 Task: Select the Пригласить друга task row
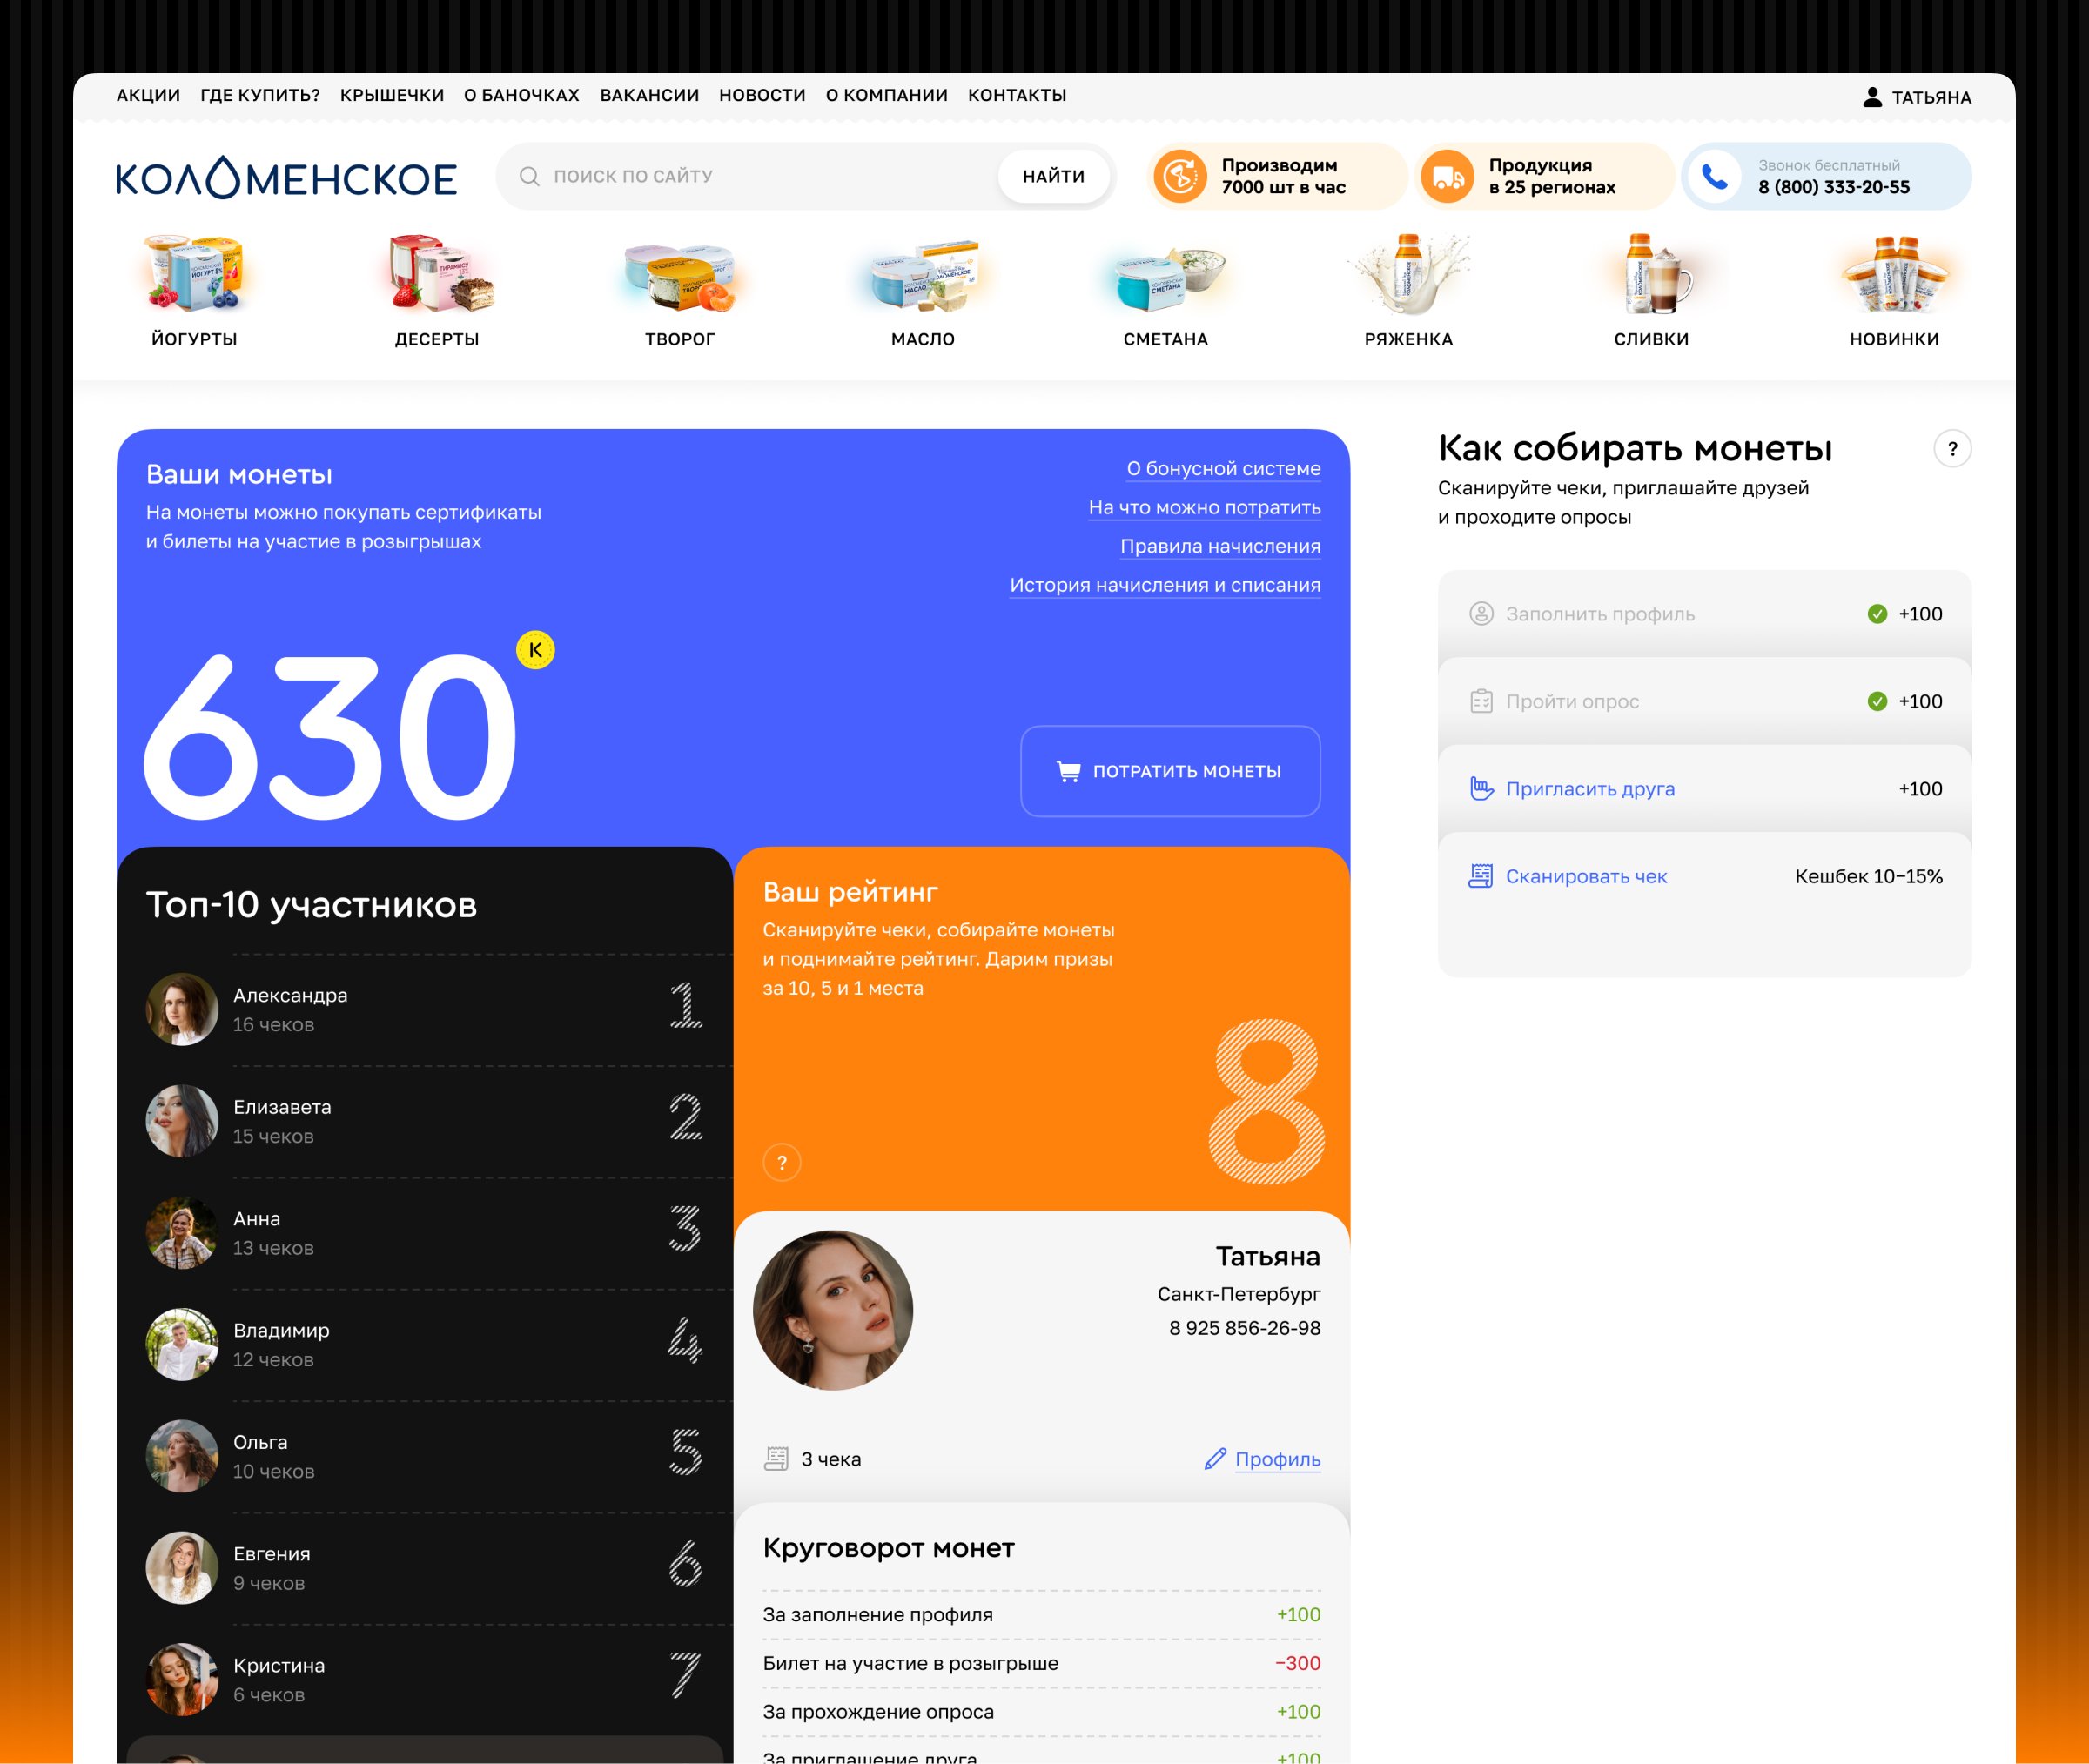pos(1590,789)
